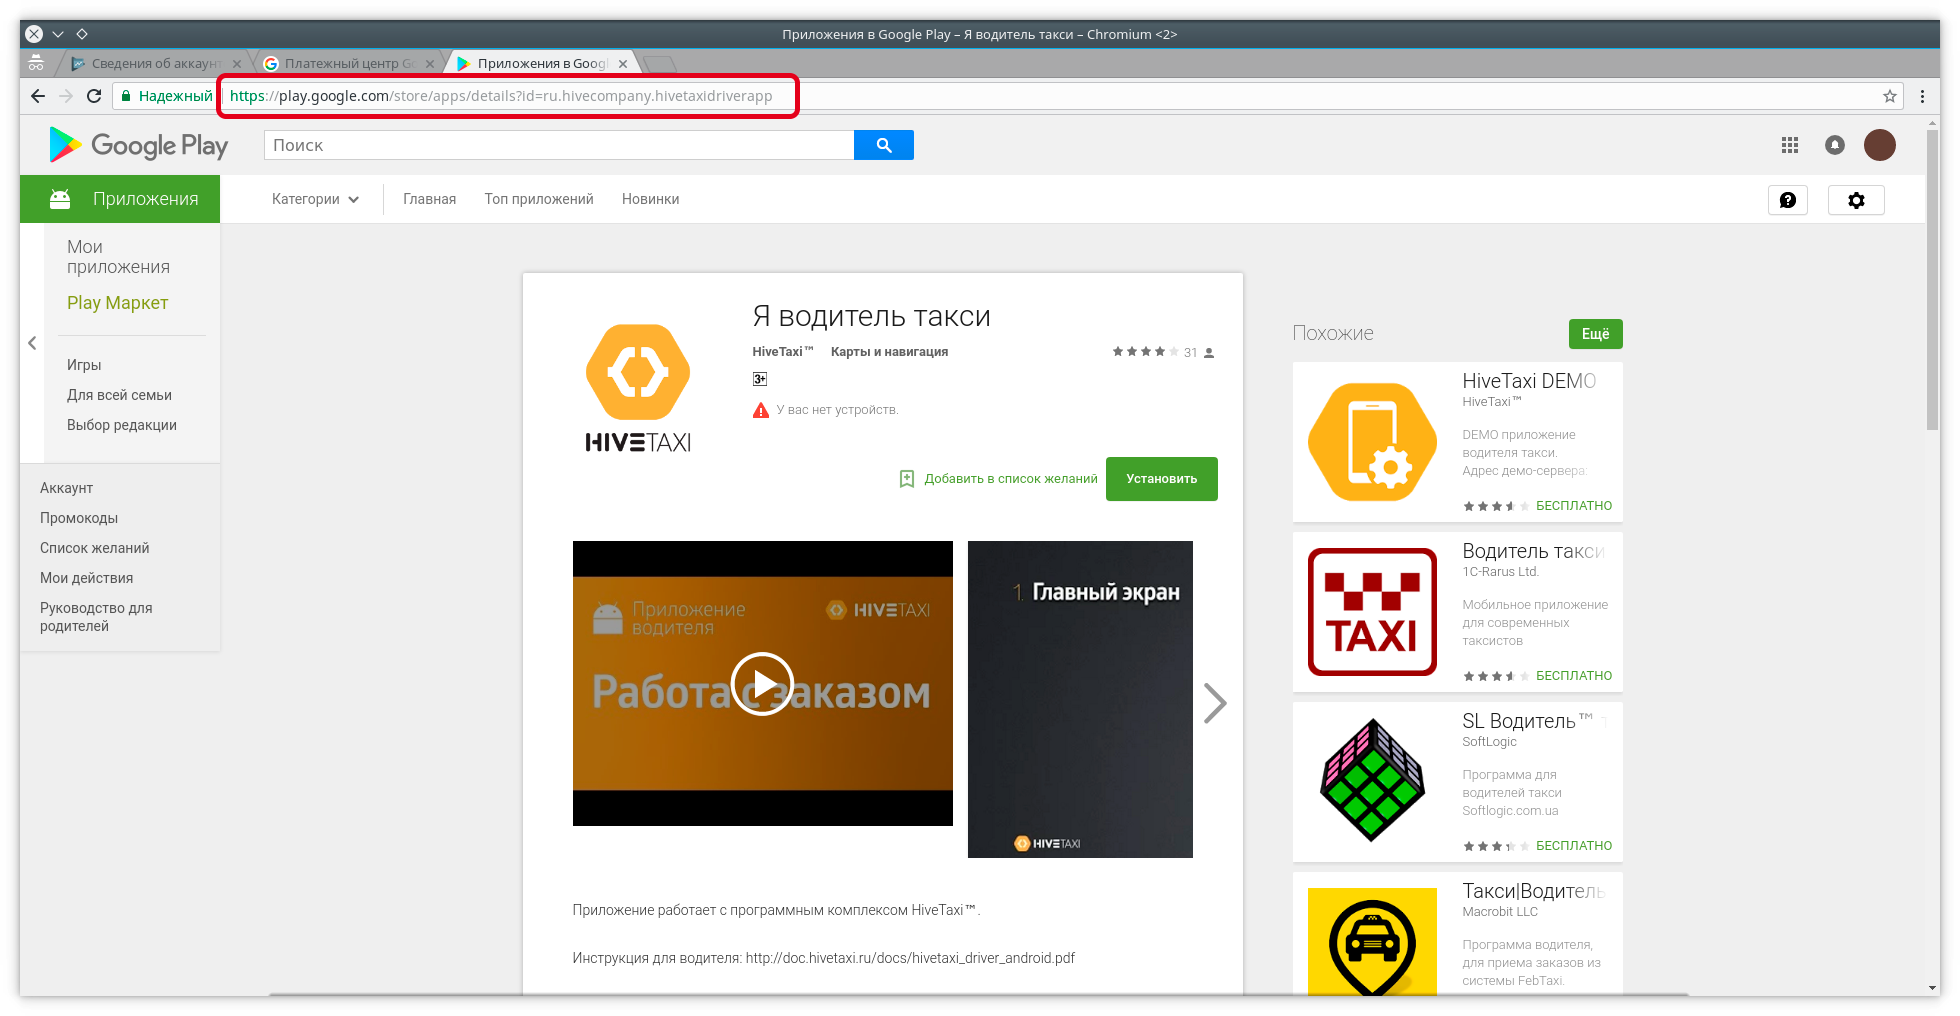Click the HiveTaxi DEMO app icon
Viewport: 1960px width, 1016px height.
(x=1373, y=442)
